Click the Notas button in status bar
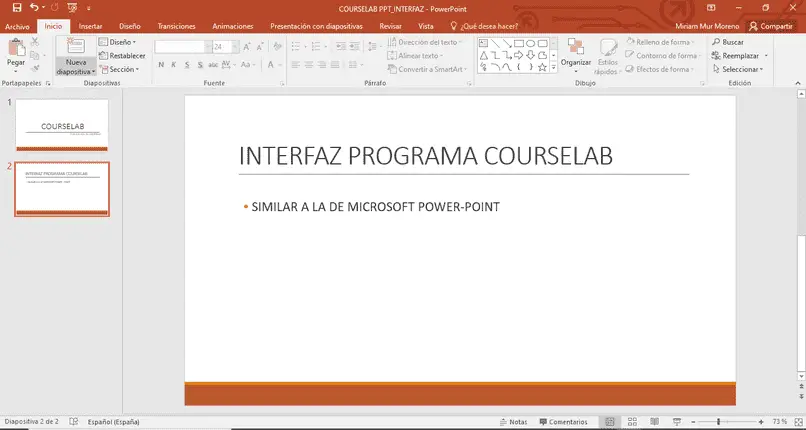The image size is (806, 430). (x=514, y=422)
